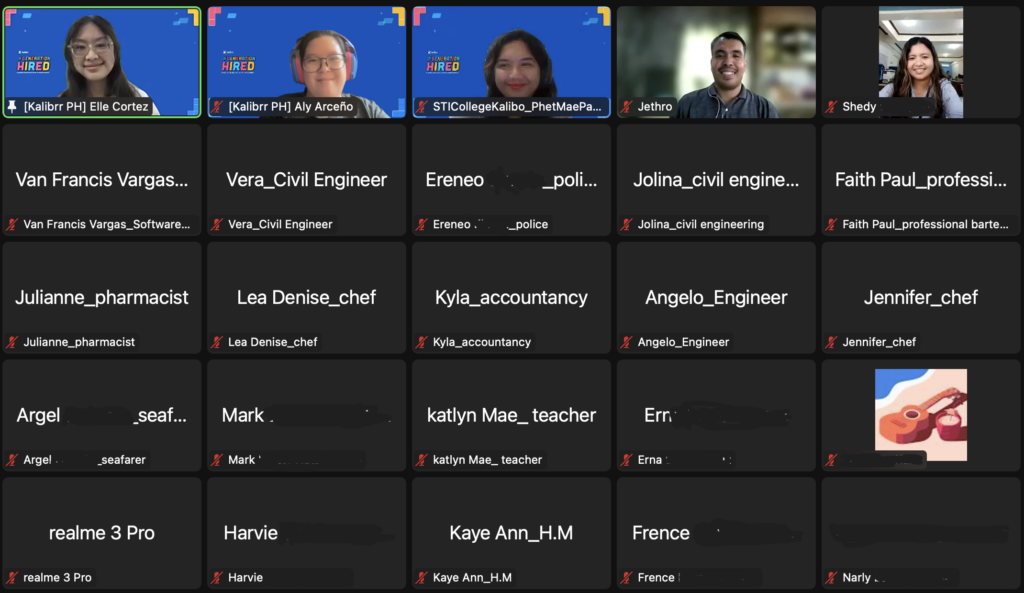Click muted mic icon next to Jethro
1024x593 pixels.
click(x=626, y=106)
